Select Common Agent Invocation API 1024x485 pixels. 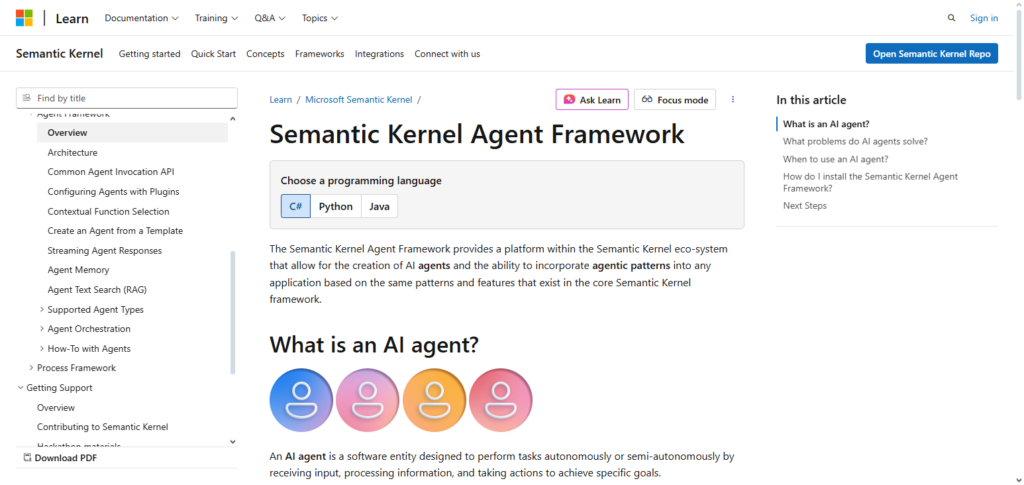(111, 172)
